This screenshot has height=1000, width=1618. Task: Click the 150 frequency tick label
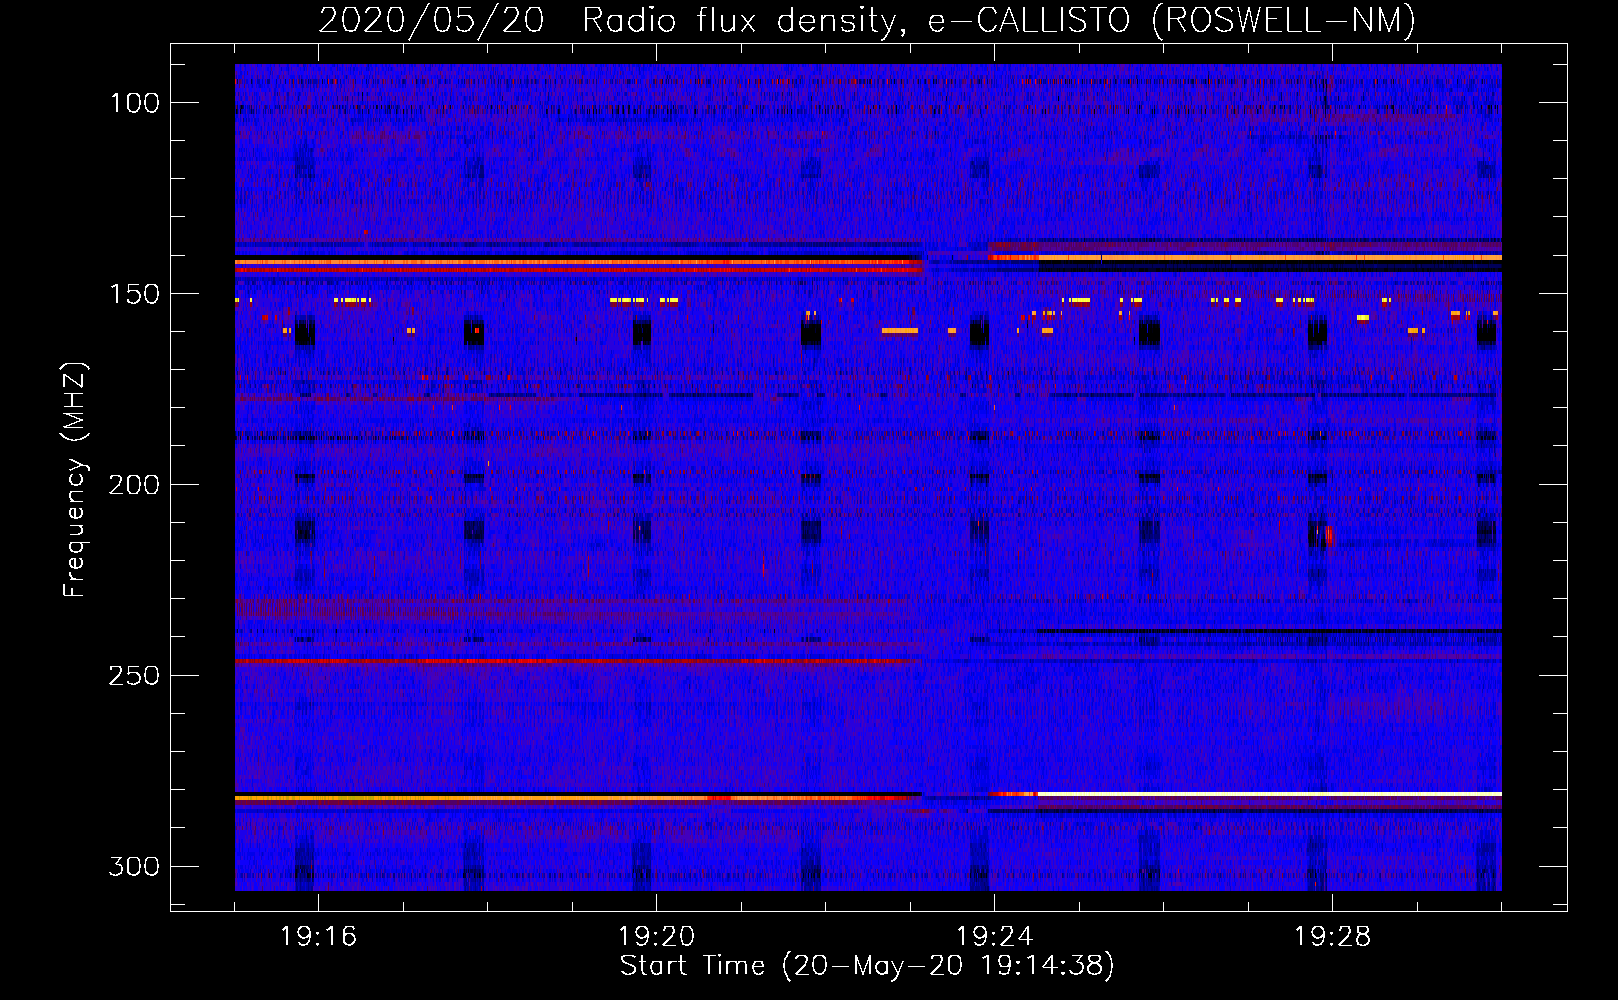[x=136, y=294]
